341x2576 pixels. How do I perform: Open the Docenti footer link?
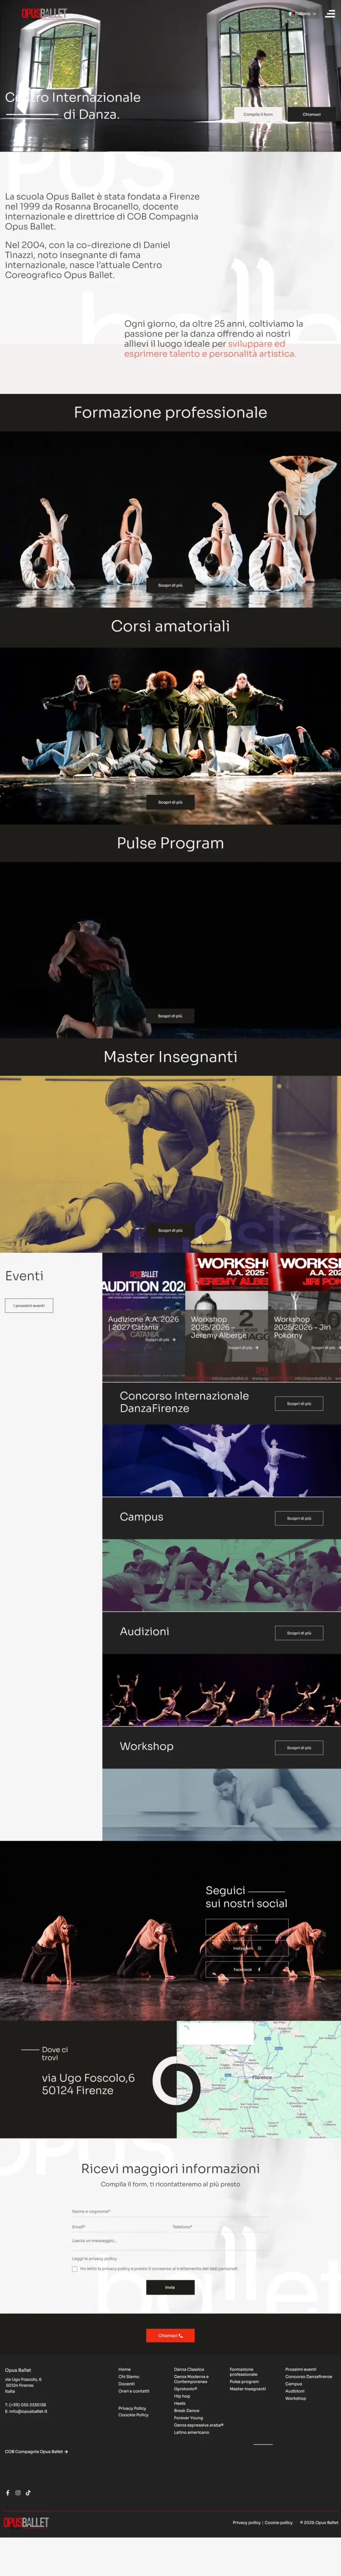126,2384
